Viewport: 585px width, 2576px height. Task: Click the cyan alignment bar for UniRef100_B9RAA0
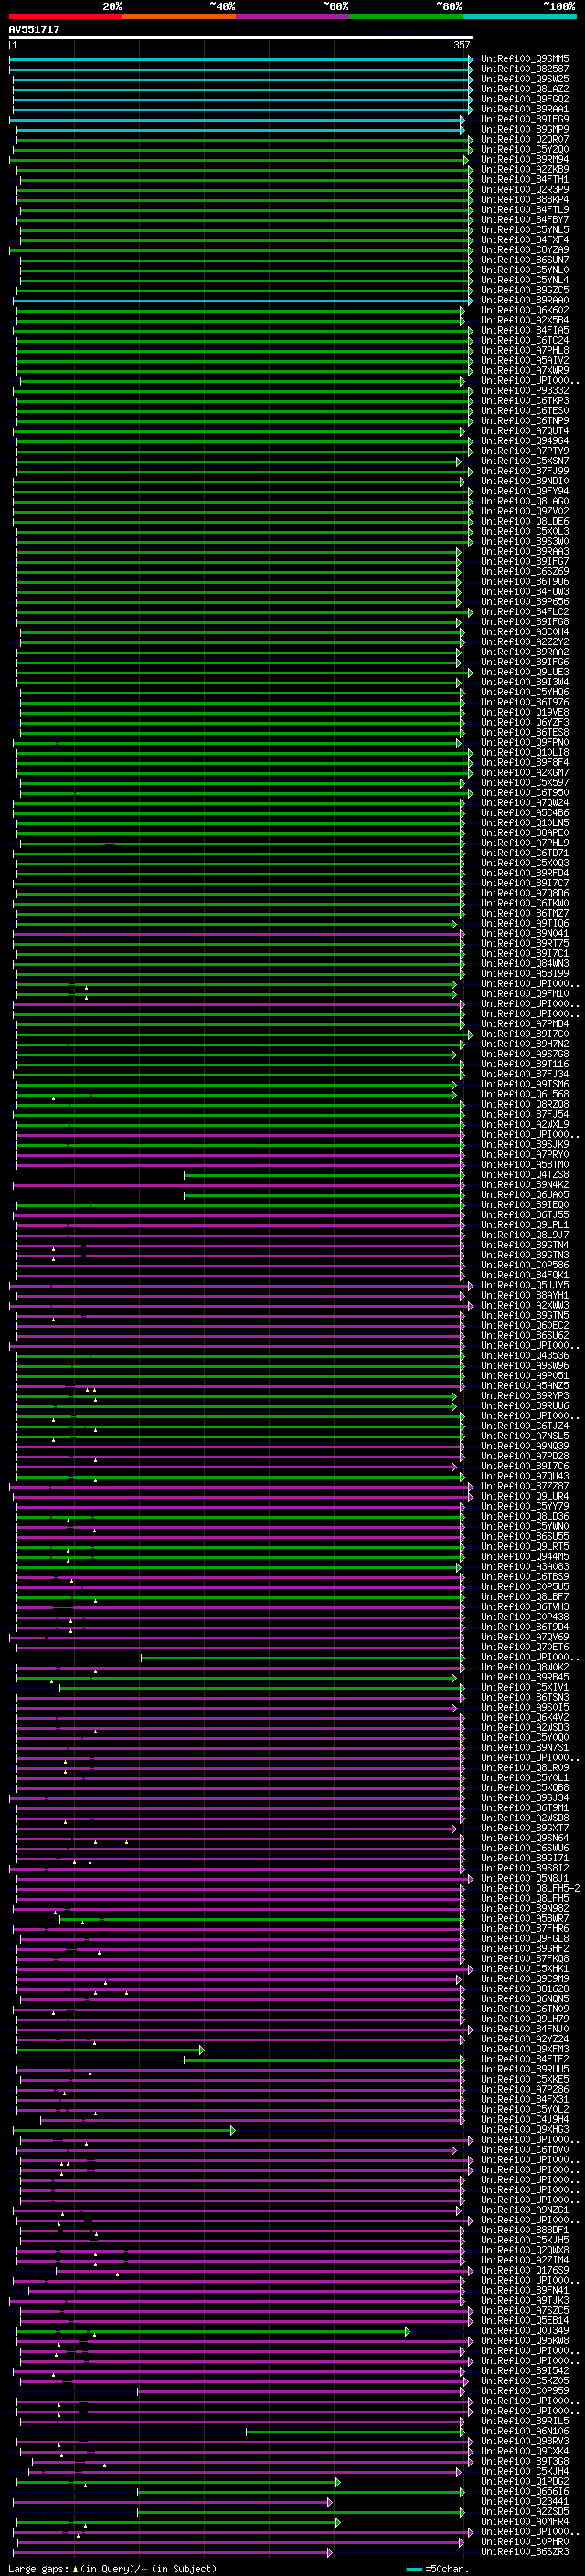(x=243, y=300)
